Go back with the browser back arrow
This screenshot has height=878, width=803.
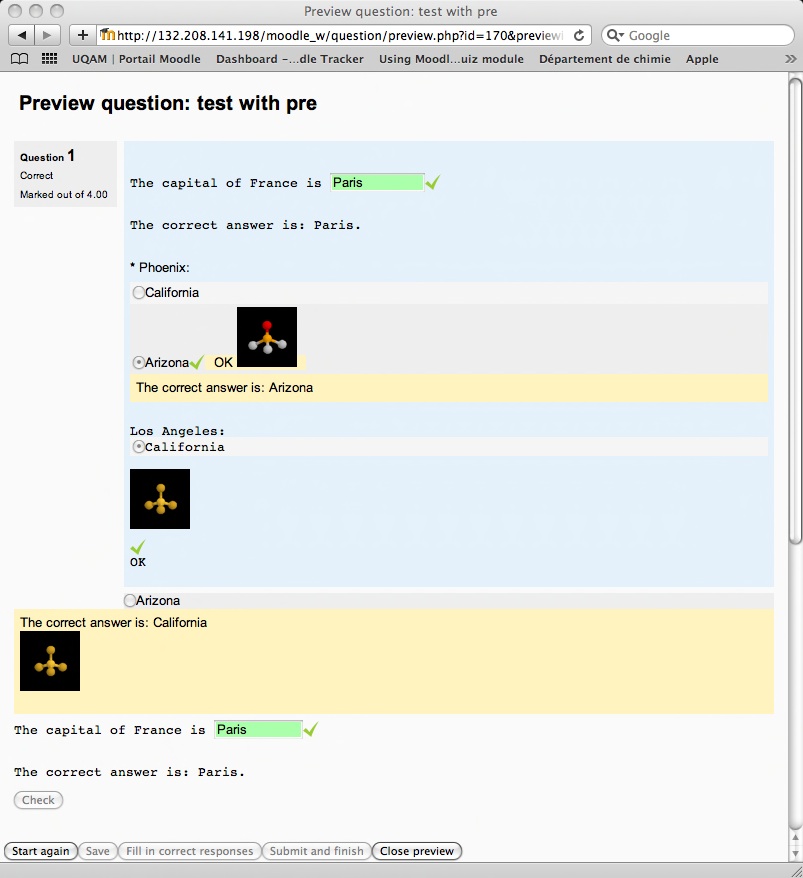click(x=21, y=35)
